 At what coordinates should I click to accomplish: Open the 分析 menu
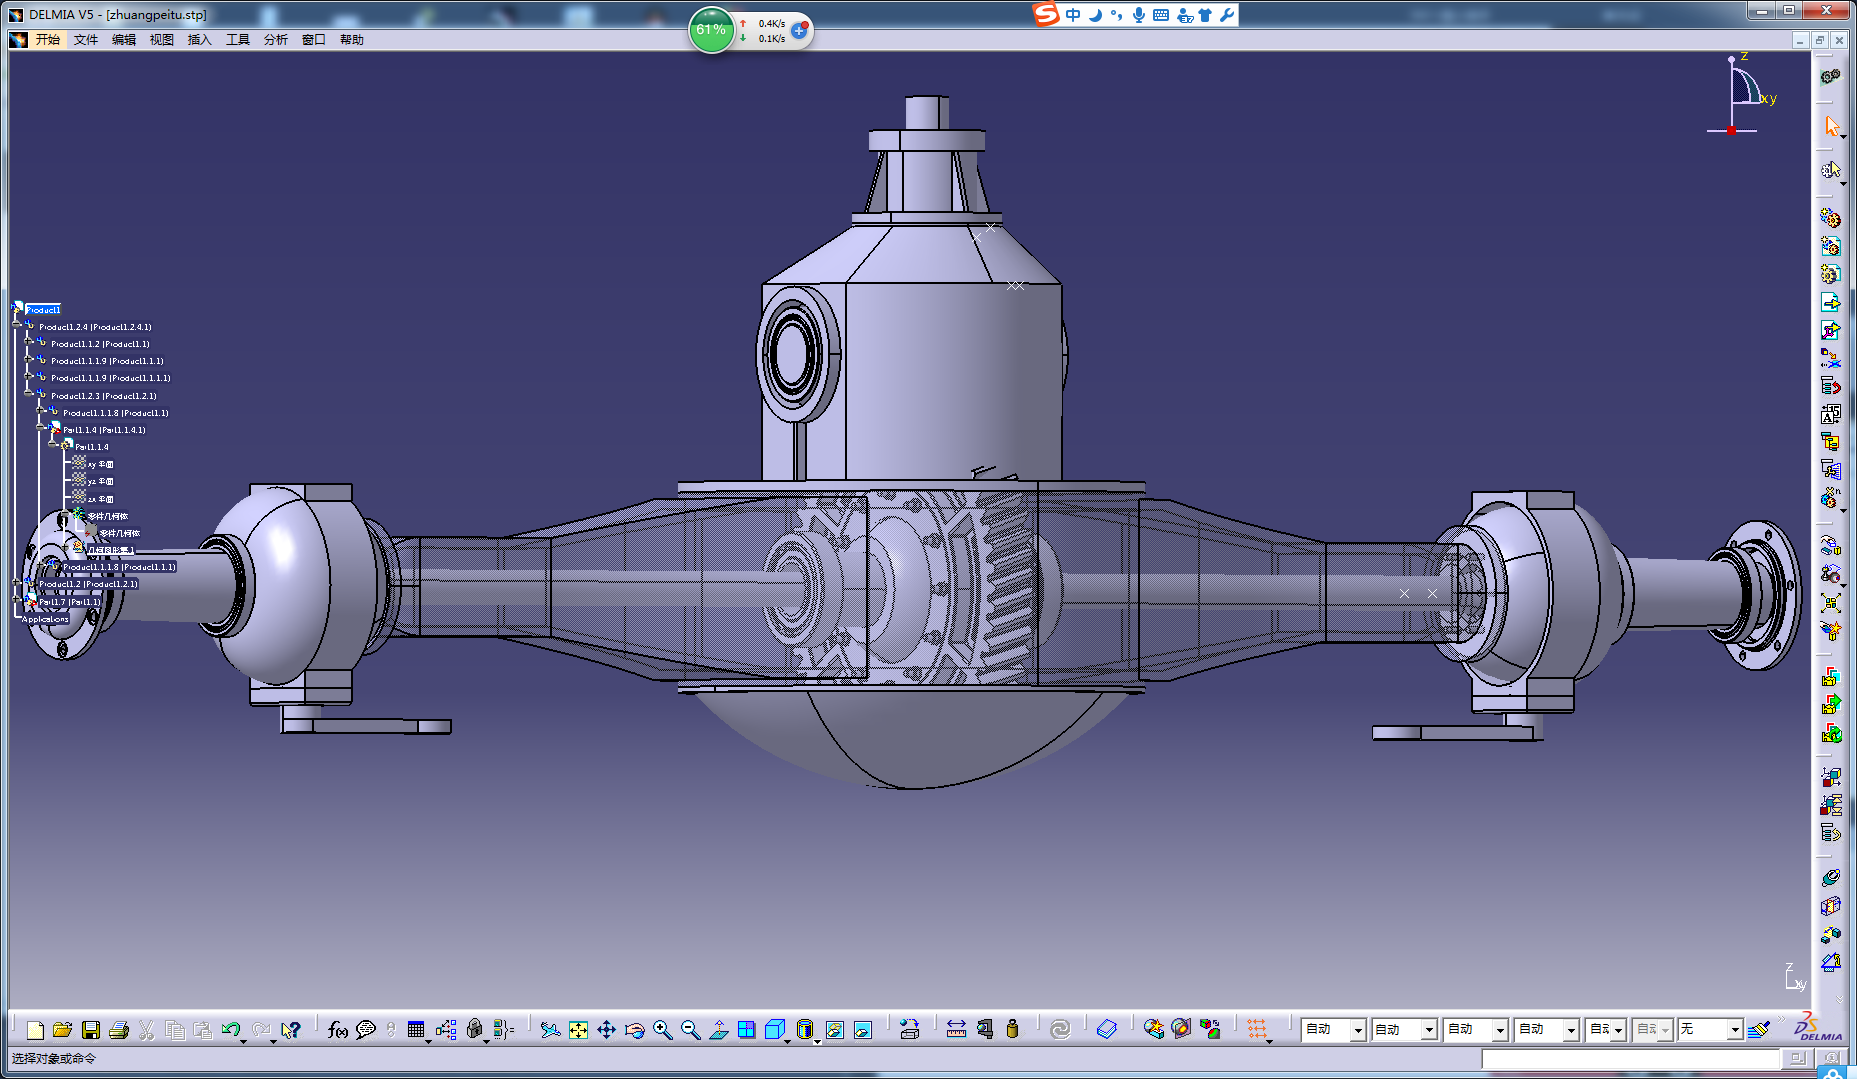(276, 40)
